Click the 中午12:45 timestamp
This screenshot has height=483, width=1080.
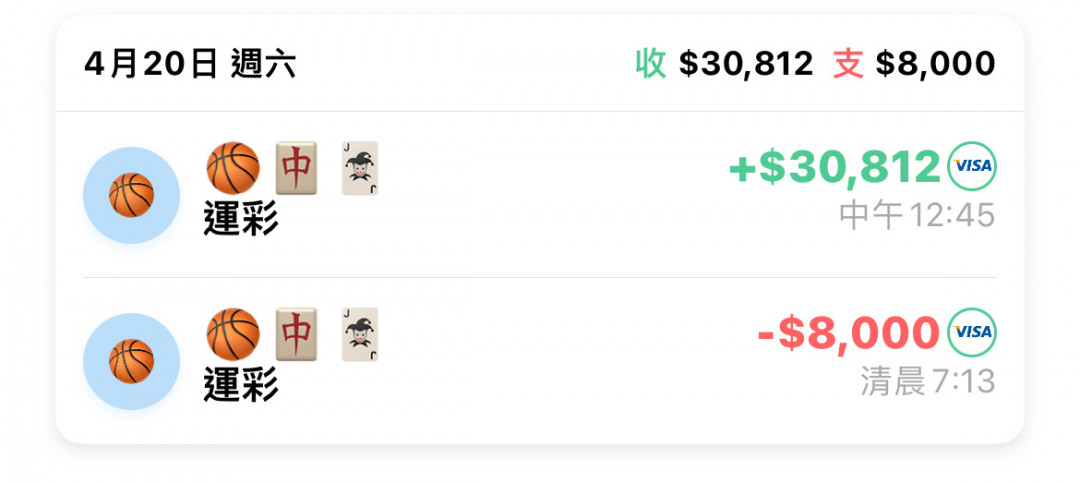[x=917, y=216]
